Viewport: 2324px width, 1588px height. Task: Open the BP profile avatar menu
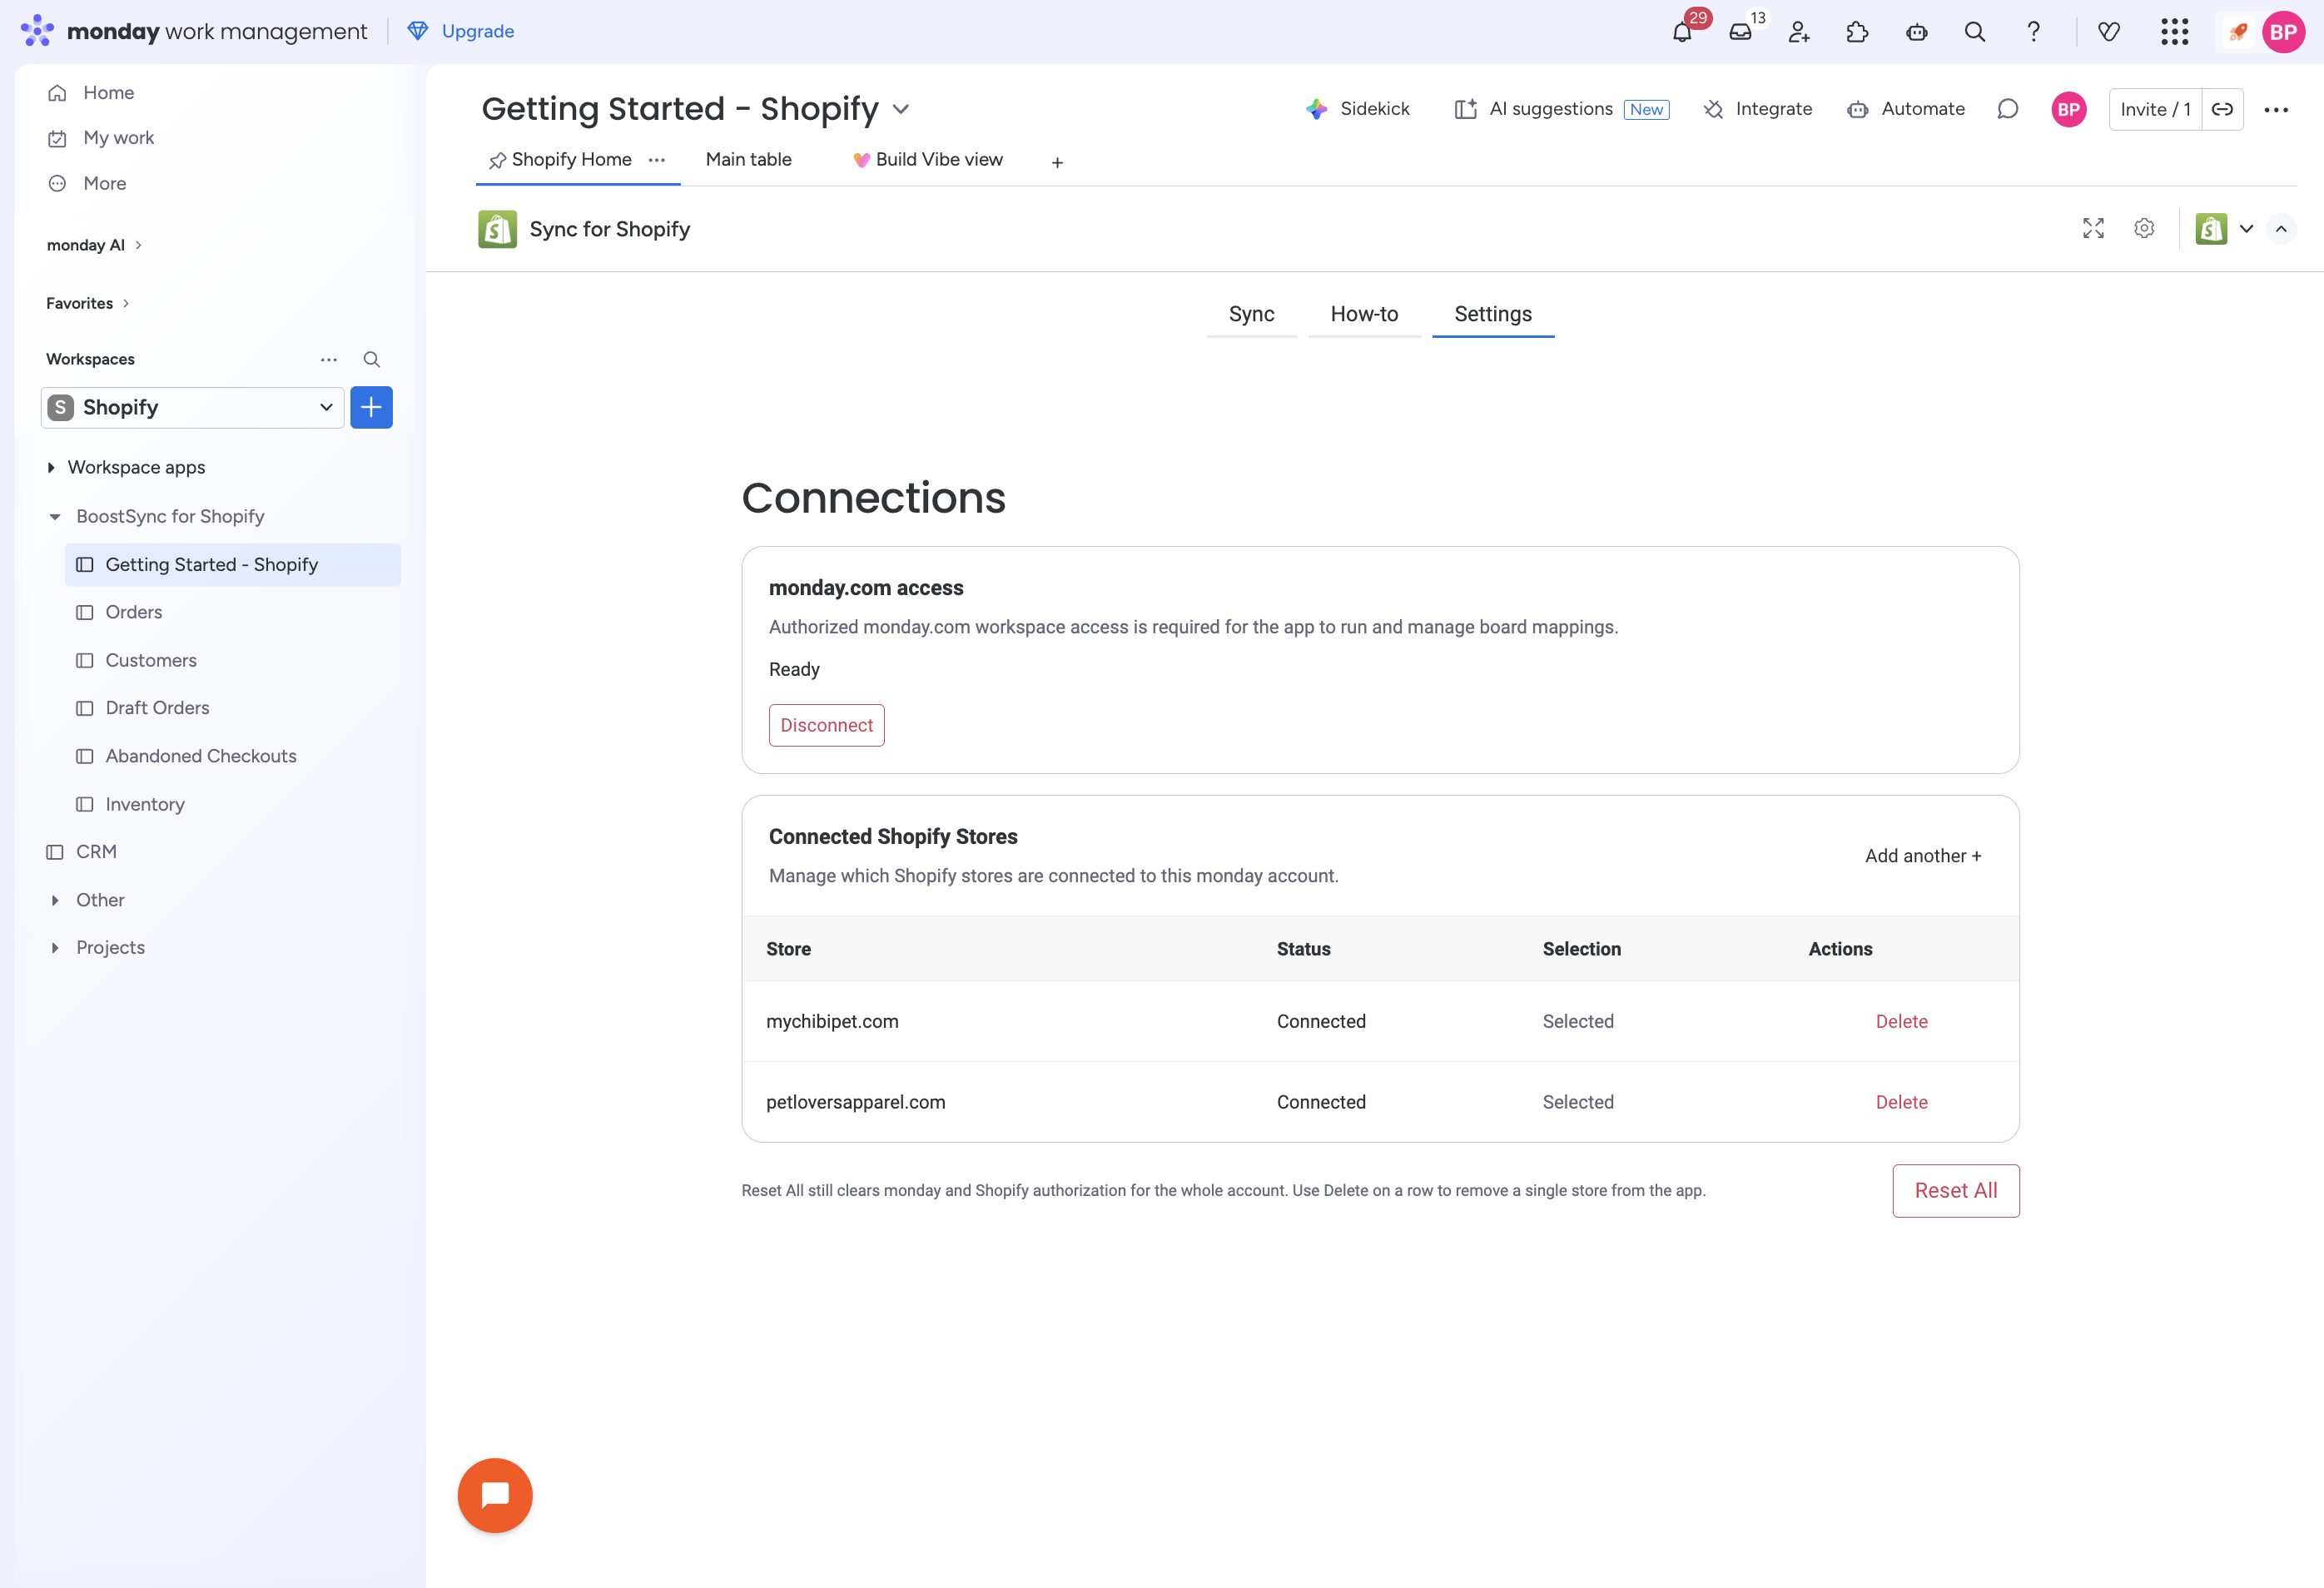[2283, 32]
